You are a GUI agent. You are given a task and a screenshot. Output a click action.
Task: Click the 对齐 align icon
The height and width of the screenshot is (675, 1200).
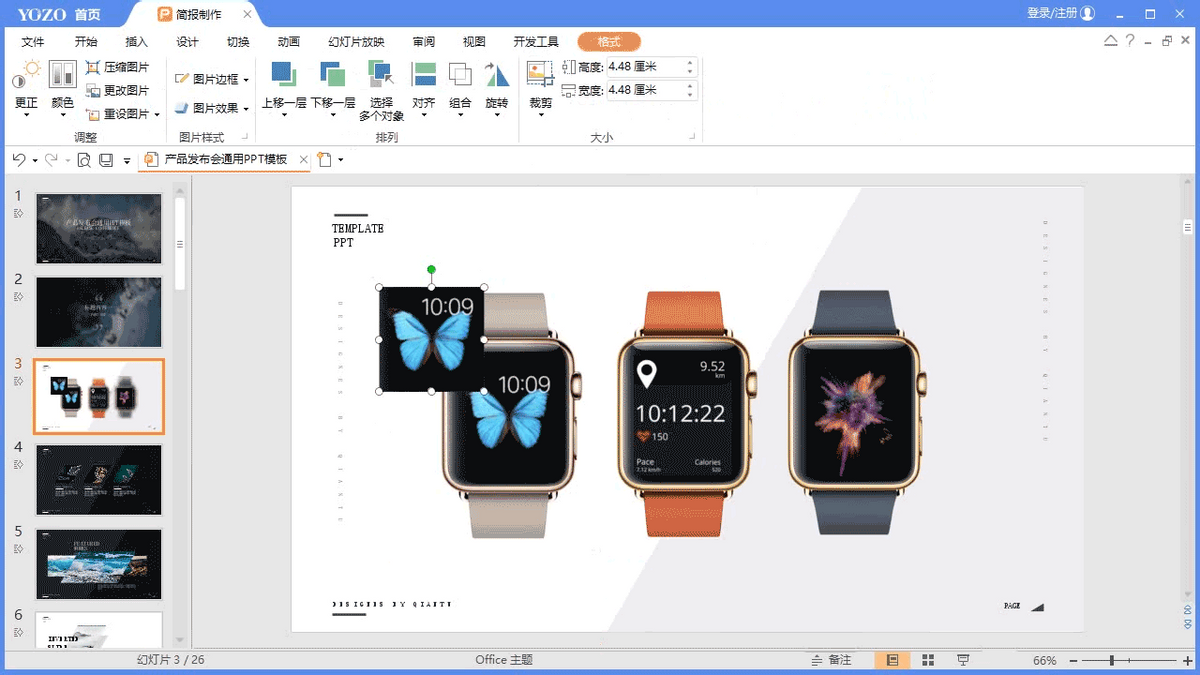pos(424,76)
